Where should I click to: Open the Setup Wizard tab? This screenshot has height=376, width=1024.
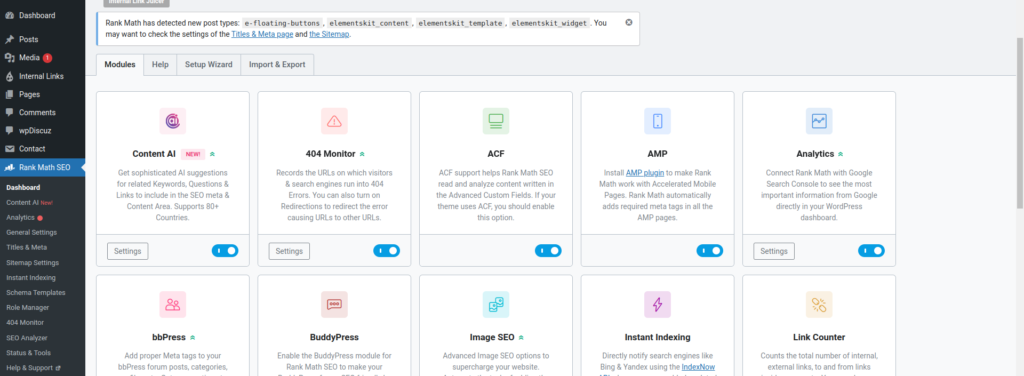(x=208, y=65)
